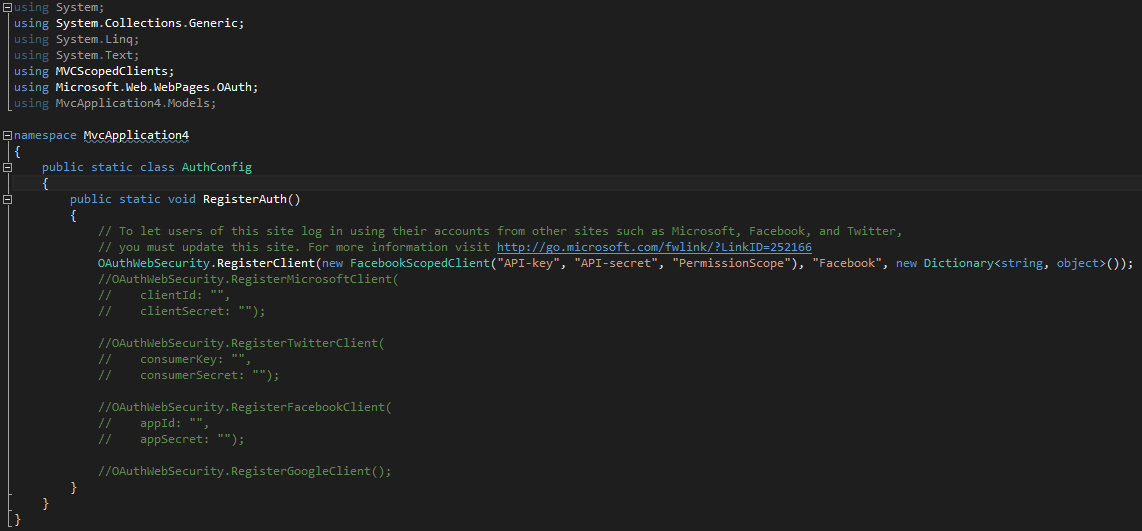
Task: Click the commented clientSecret line
Action: [x=181, y=311]
